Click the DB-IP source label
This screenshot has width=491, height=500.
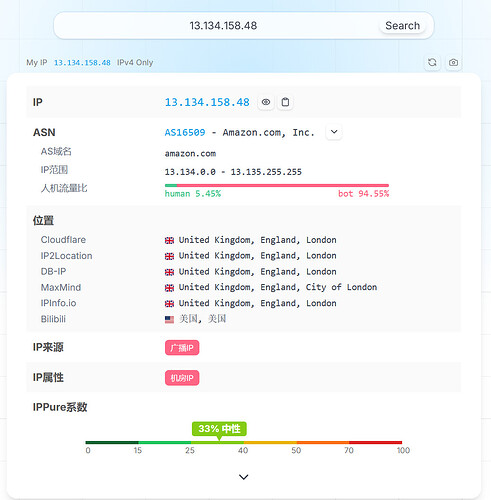click(53, 271)
